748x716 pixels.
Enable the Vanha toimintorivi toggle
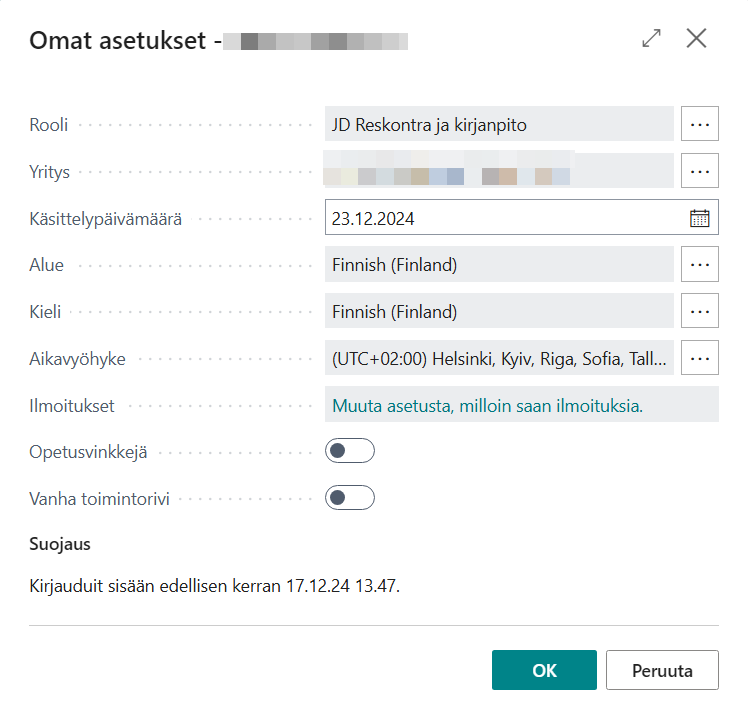[350, 498]
